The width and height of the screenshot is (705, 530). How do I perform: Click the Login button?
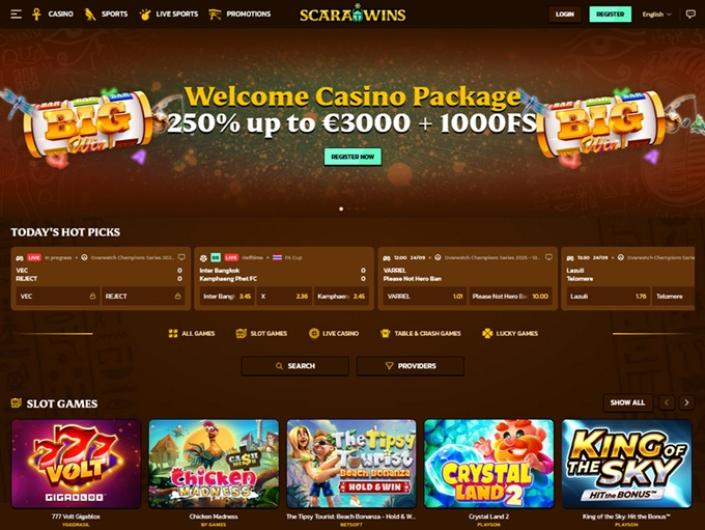[564, 14]
